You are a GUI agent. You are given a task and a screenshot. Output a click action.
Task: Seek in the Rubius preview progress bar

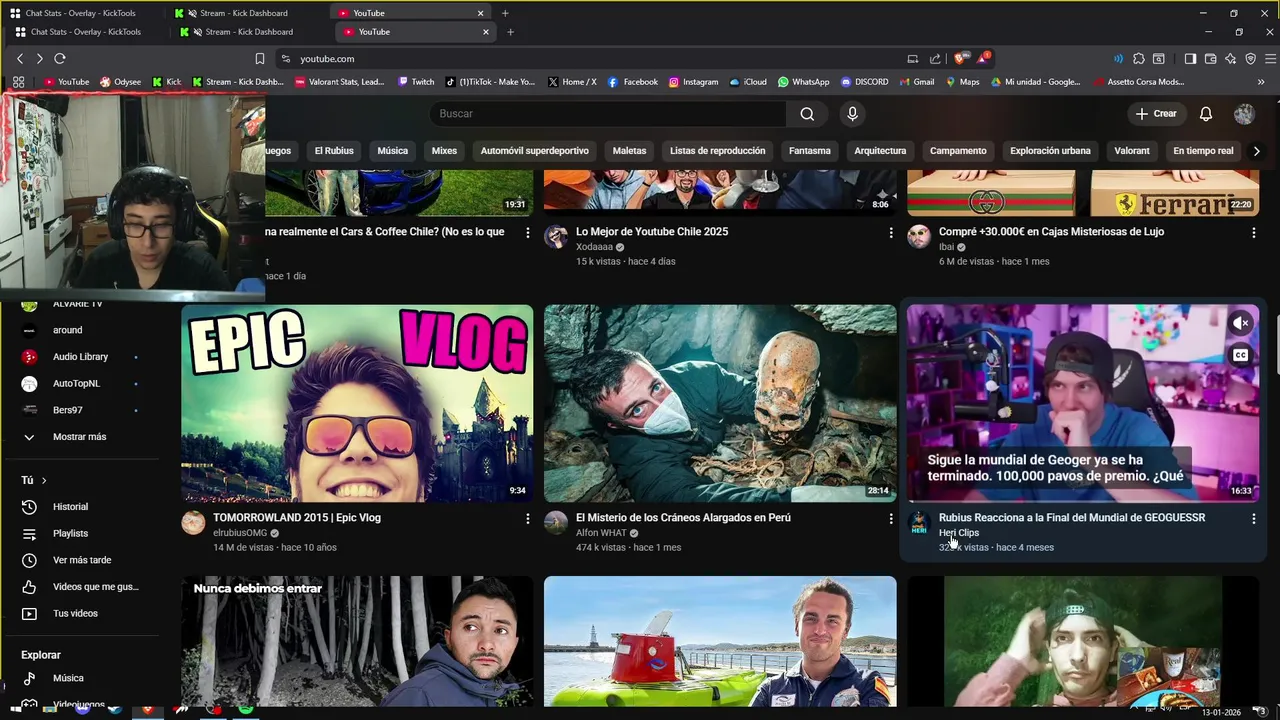point(1083,501)
